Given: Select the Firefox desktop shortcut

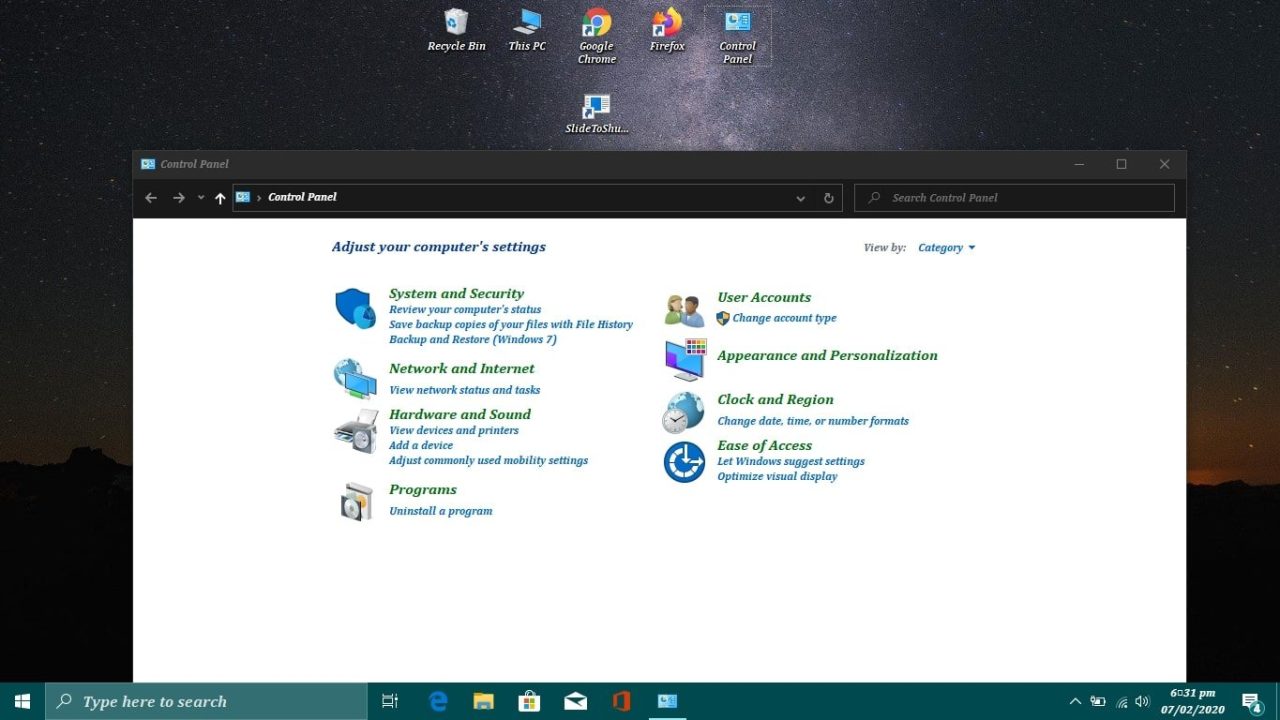Looking at the screenshot, I should pyautogui.click(x=667, y=30).
